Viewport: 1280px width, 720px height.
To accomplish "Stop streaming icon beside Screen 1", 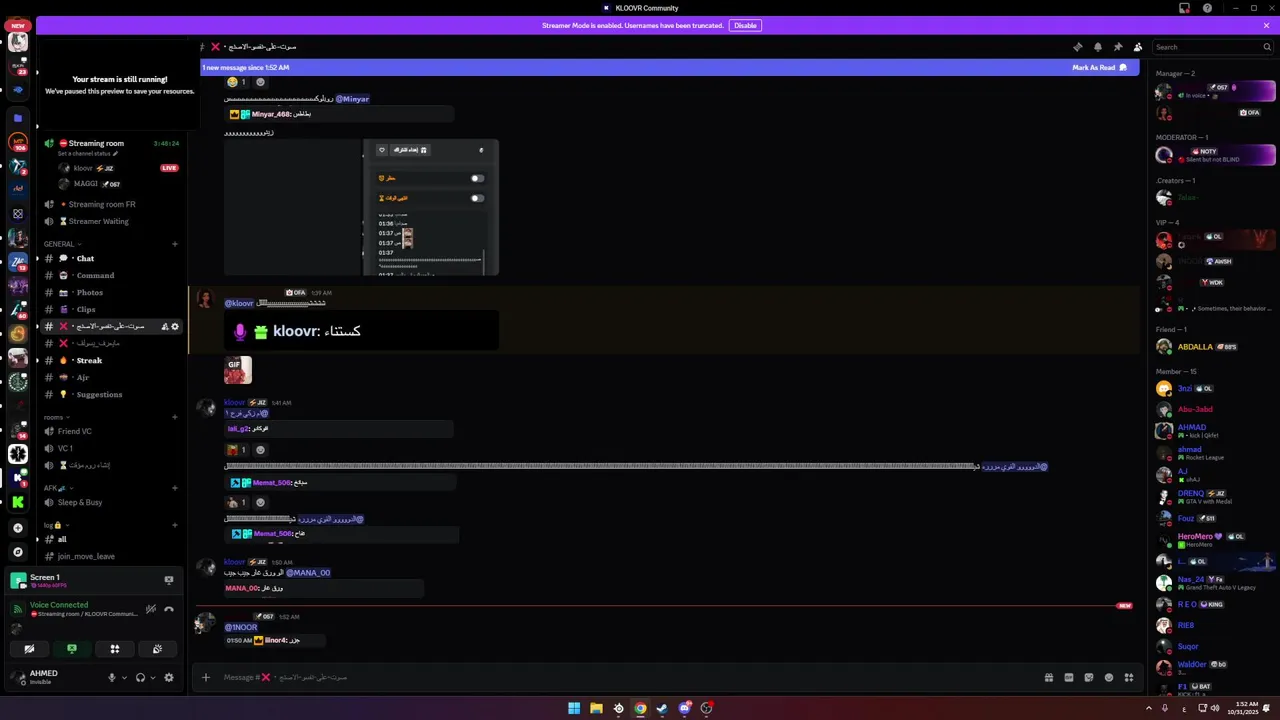I will (168, 580).
